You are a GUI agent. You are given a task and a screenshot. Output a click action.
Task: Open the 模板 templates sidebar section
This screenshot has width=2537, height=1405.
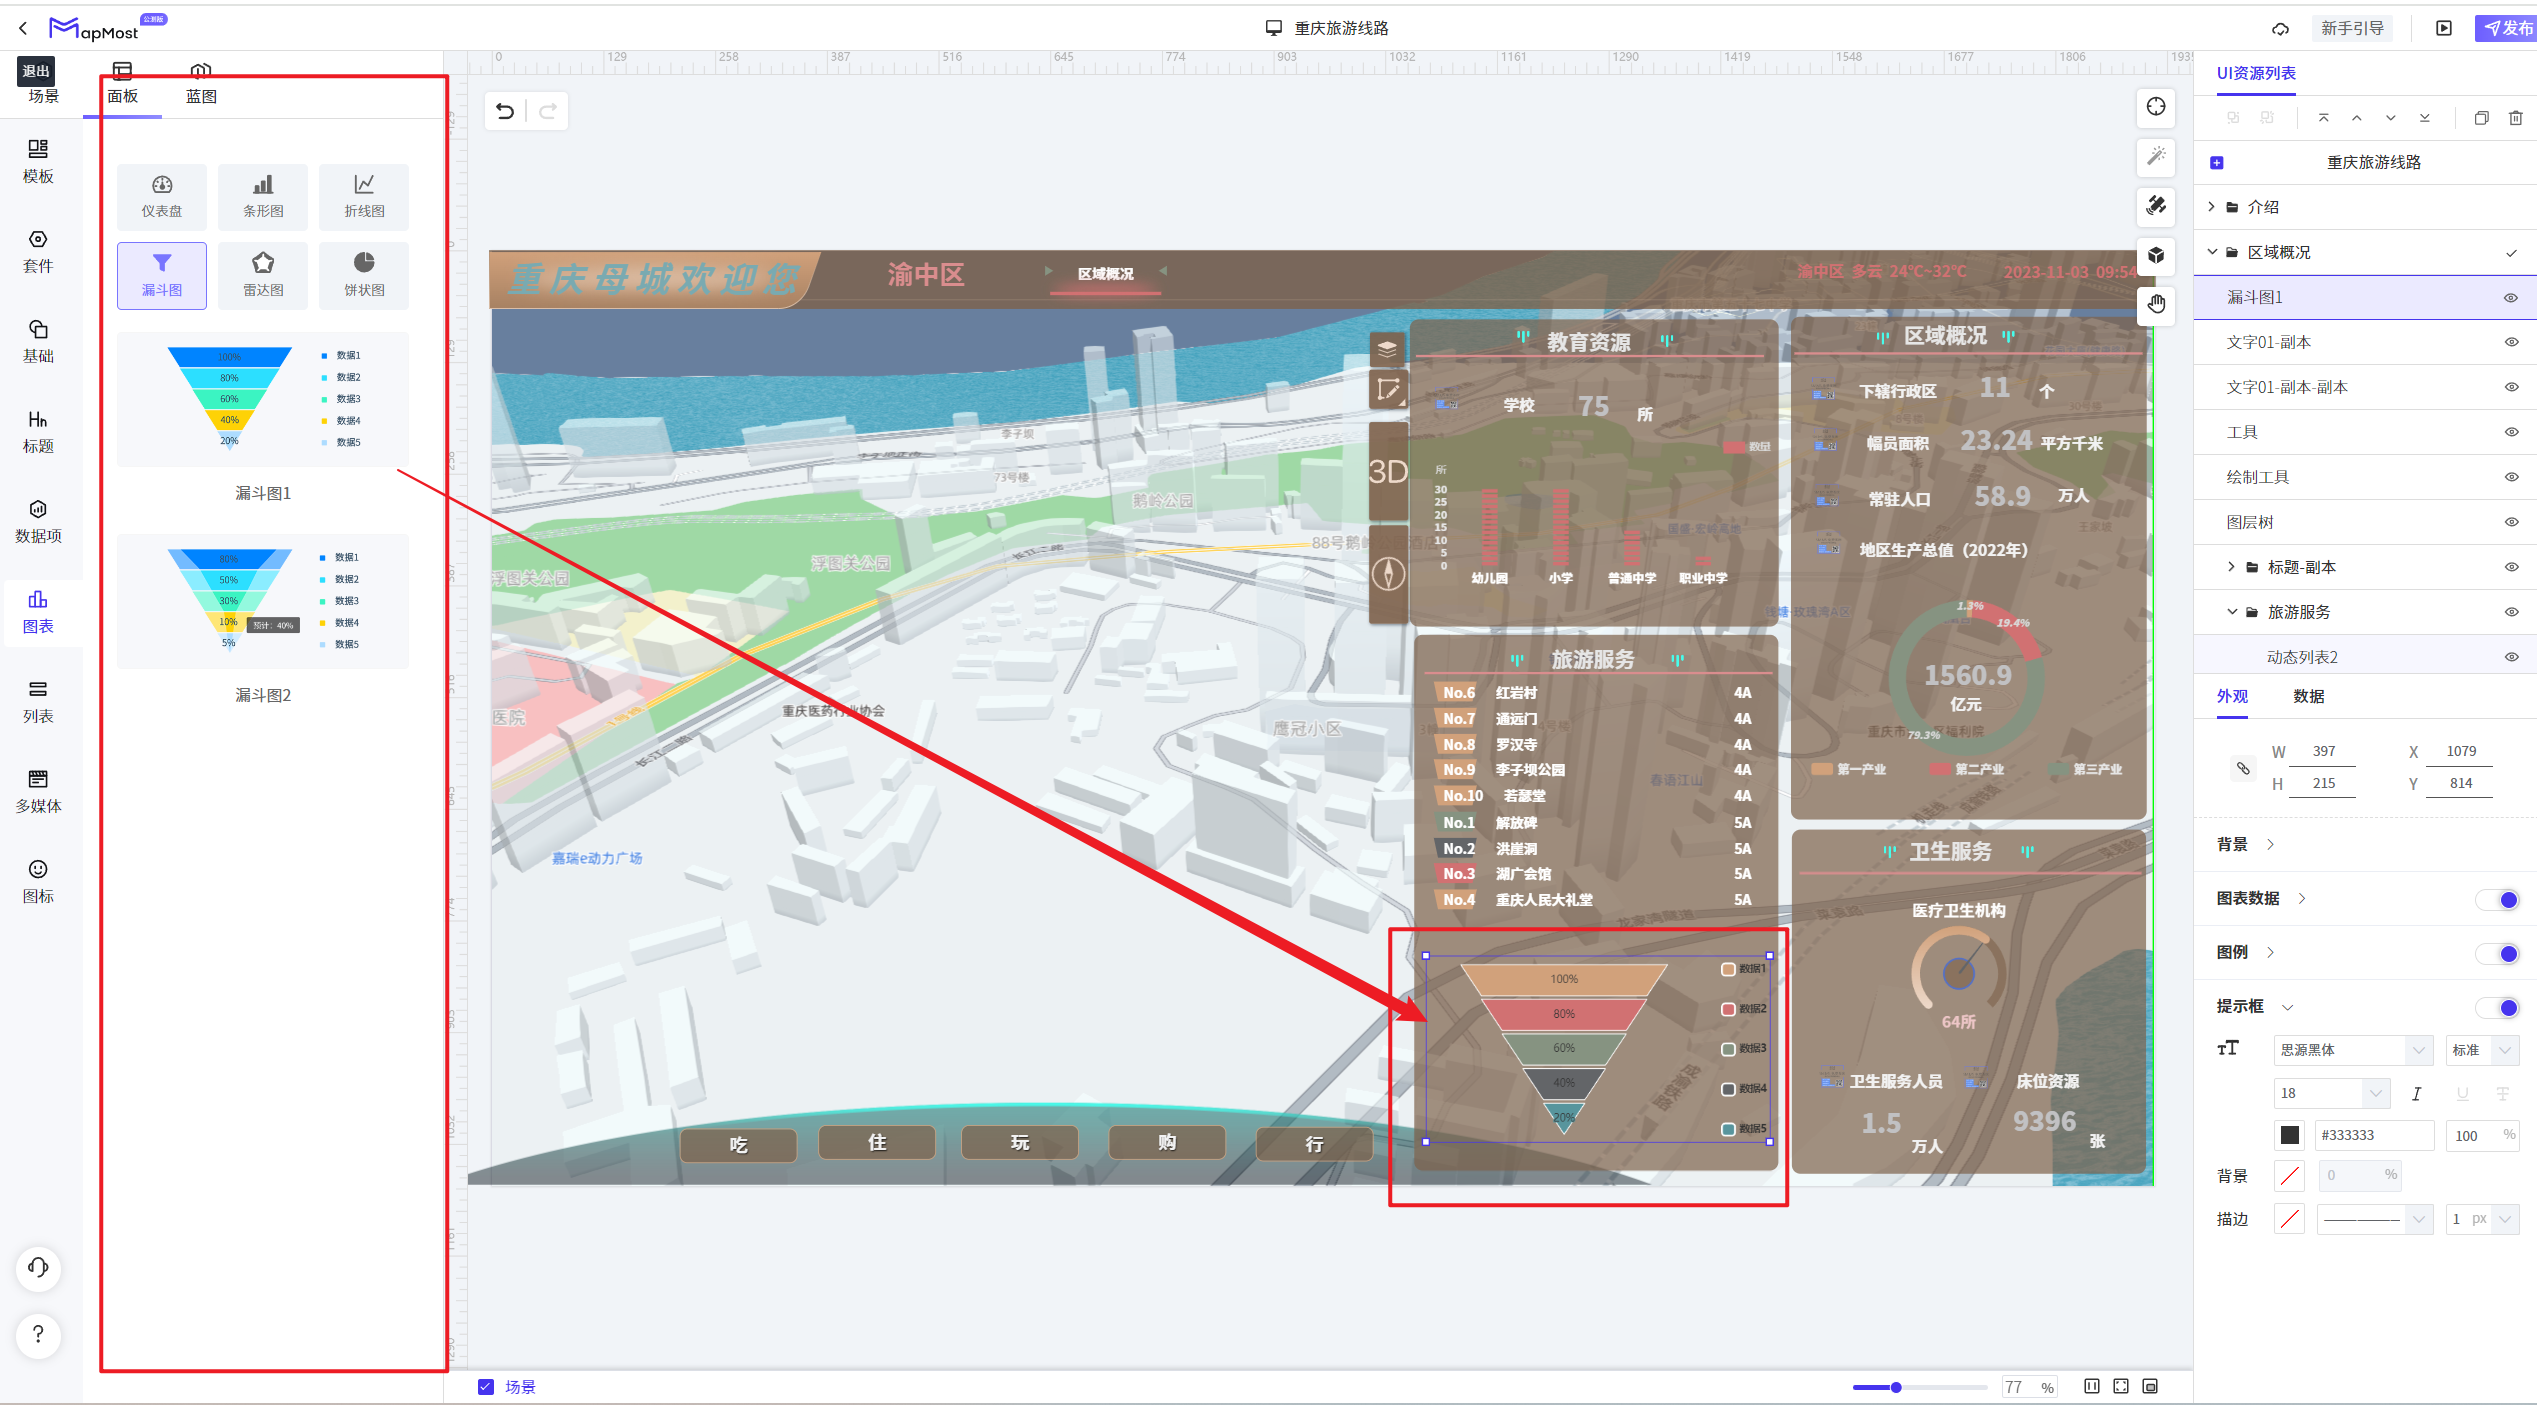coord(38,161)
